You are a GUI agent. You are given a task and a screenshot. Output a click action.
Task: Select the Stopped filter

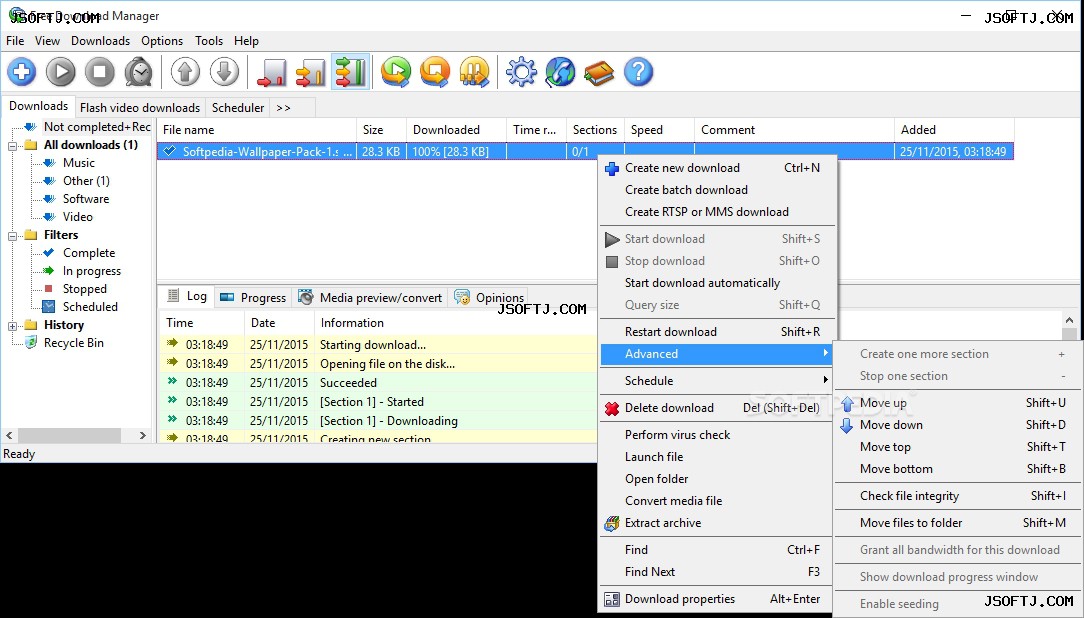click(84, 289)
